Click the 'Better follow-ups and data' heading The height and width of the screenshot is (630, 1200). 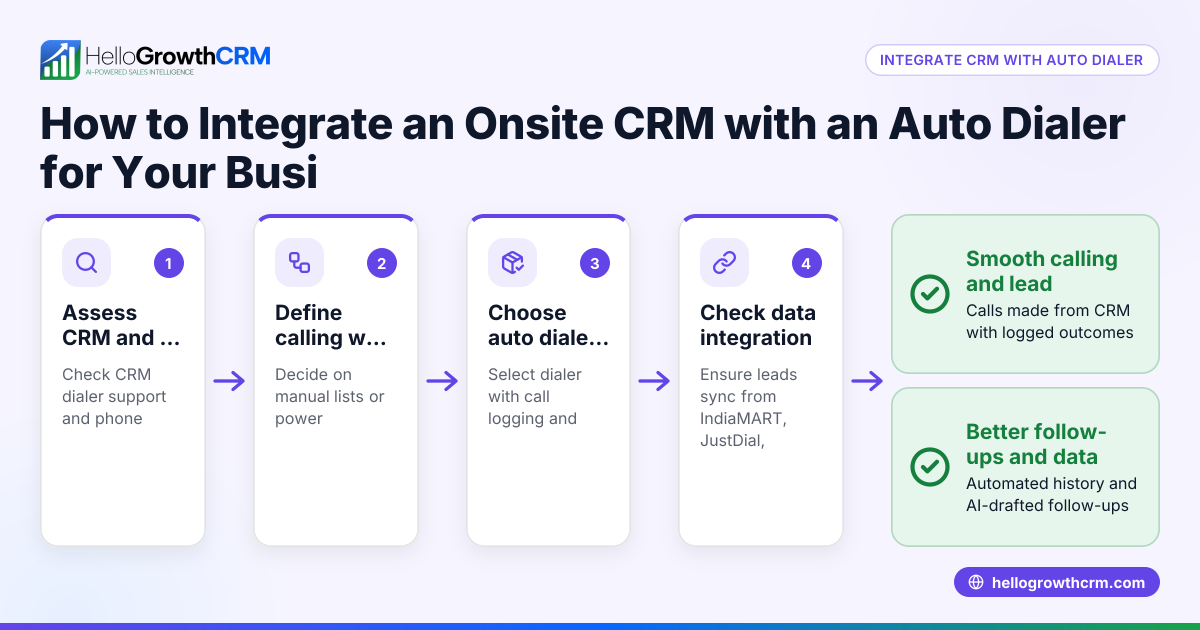(1036, 444)
